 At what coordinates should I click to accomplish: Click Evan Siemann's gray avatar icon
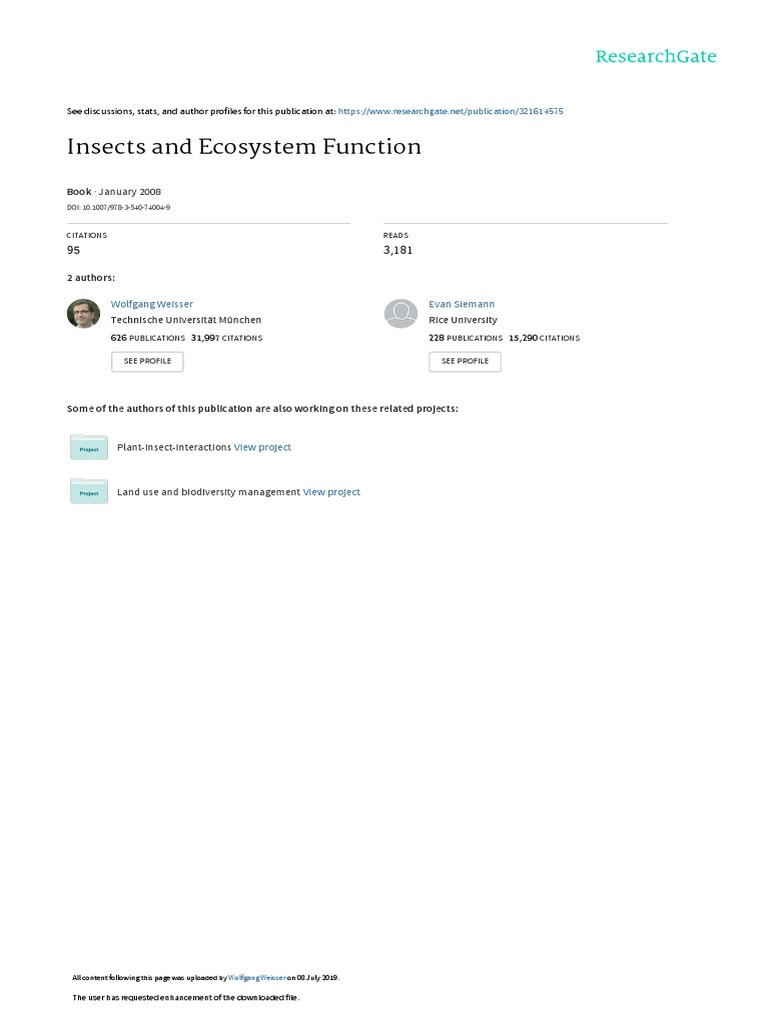point(401,314)
